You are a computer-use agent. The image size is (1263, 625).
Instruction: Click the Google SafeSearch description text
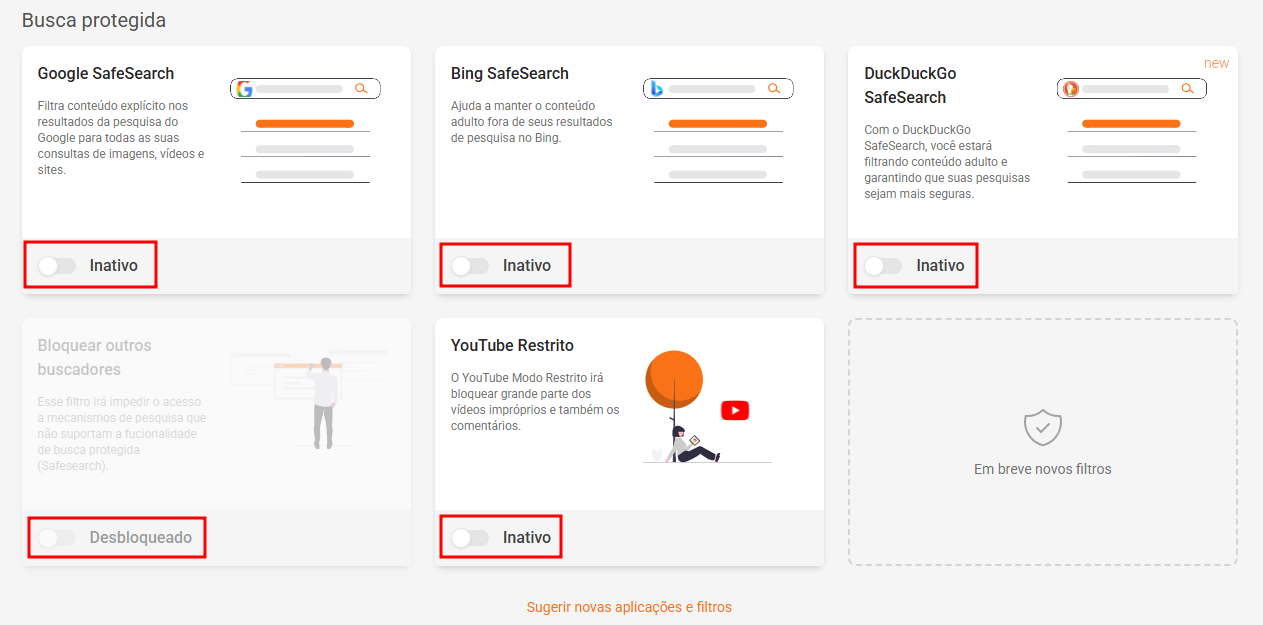pyautogui.click(x=121, y=138)
